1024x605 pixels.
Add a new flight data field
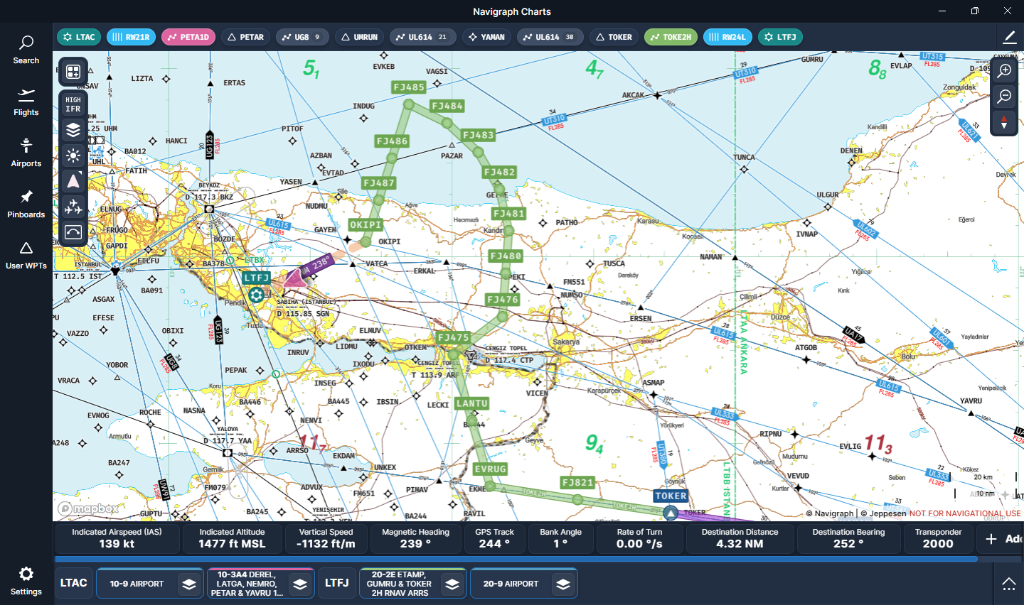1001,539
